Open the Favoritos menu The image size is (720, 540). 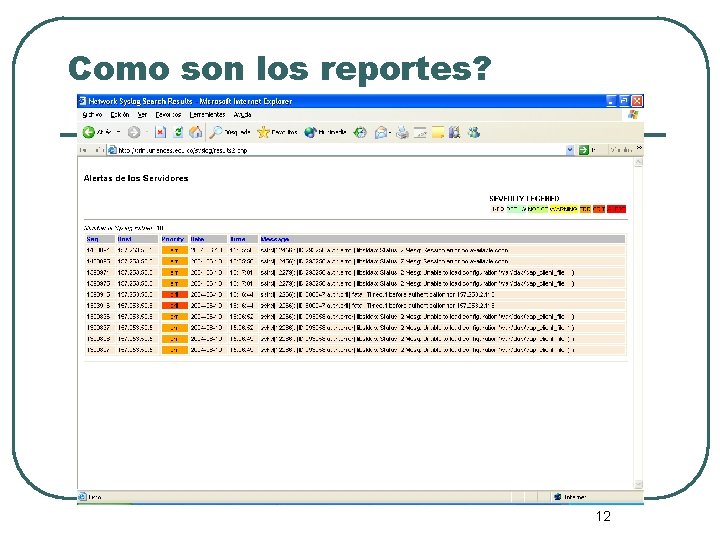(x=168, y=114)
